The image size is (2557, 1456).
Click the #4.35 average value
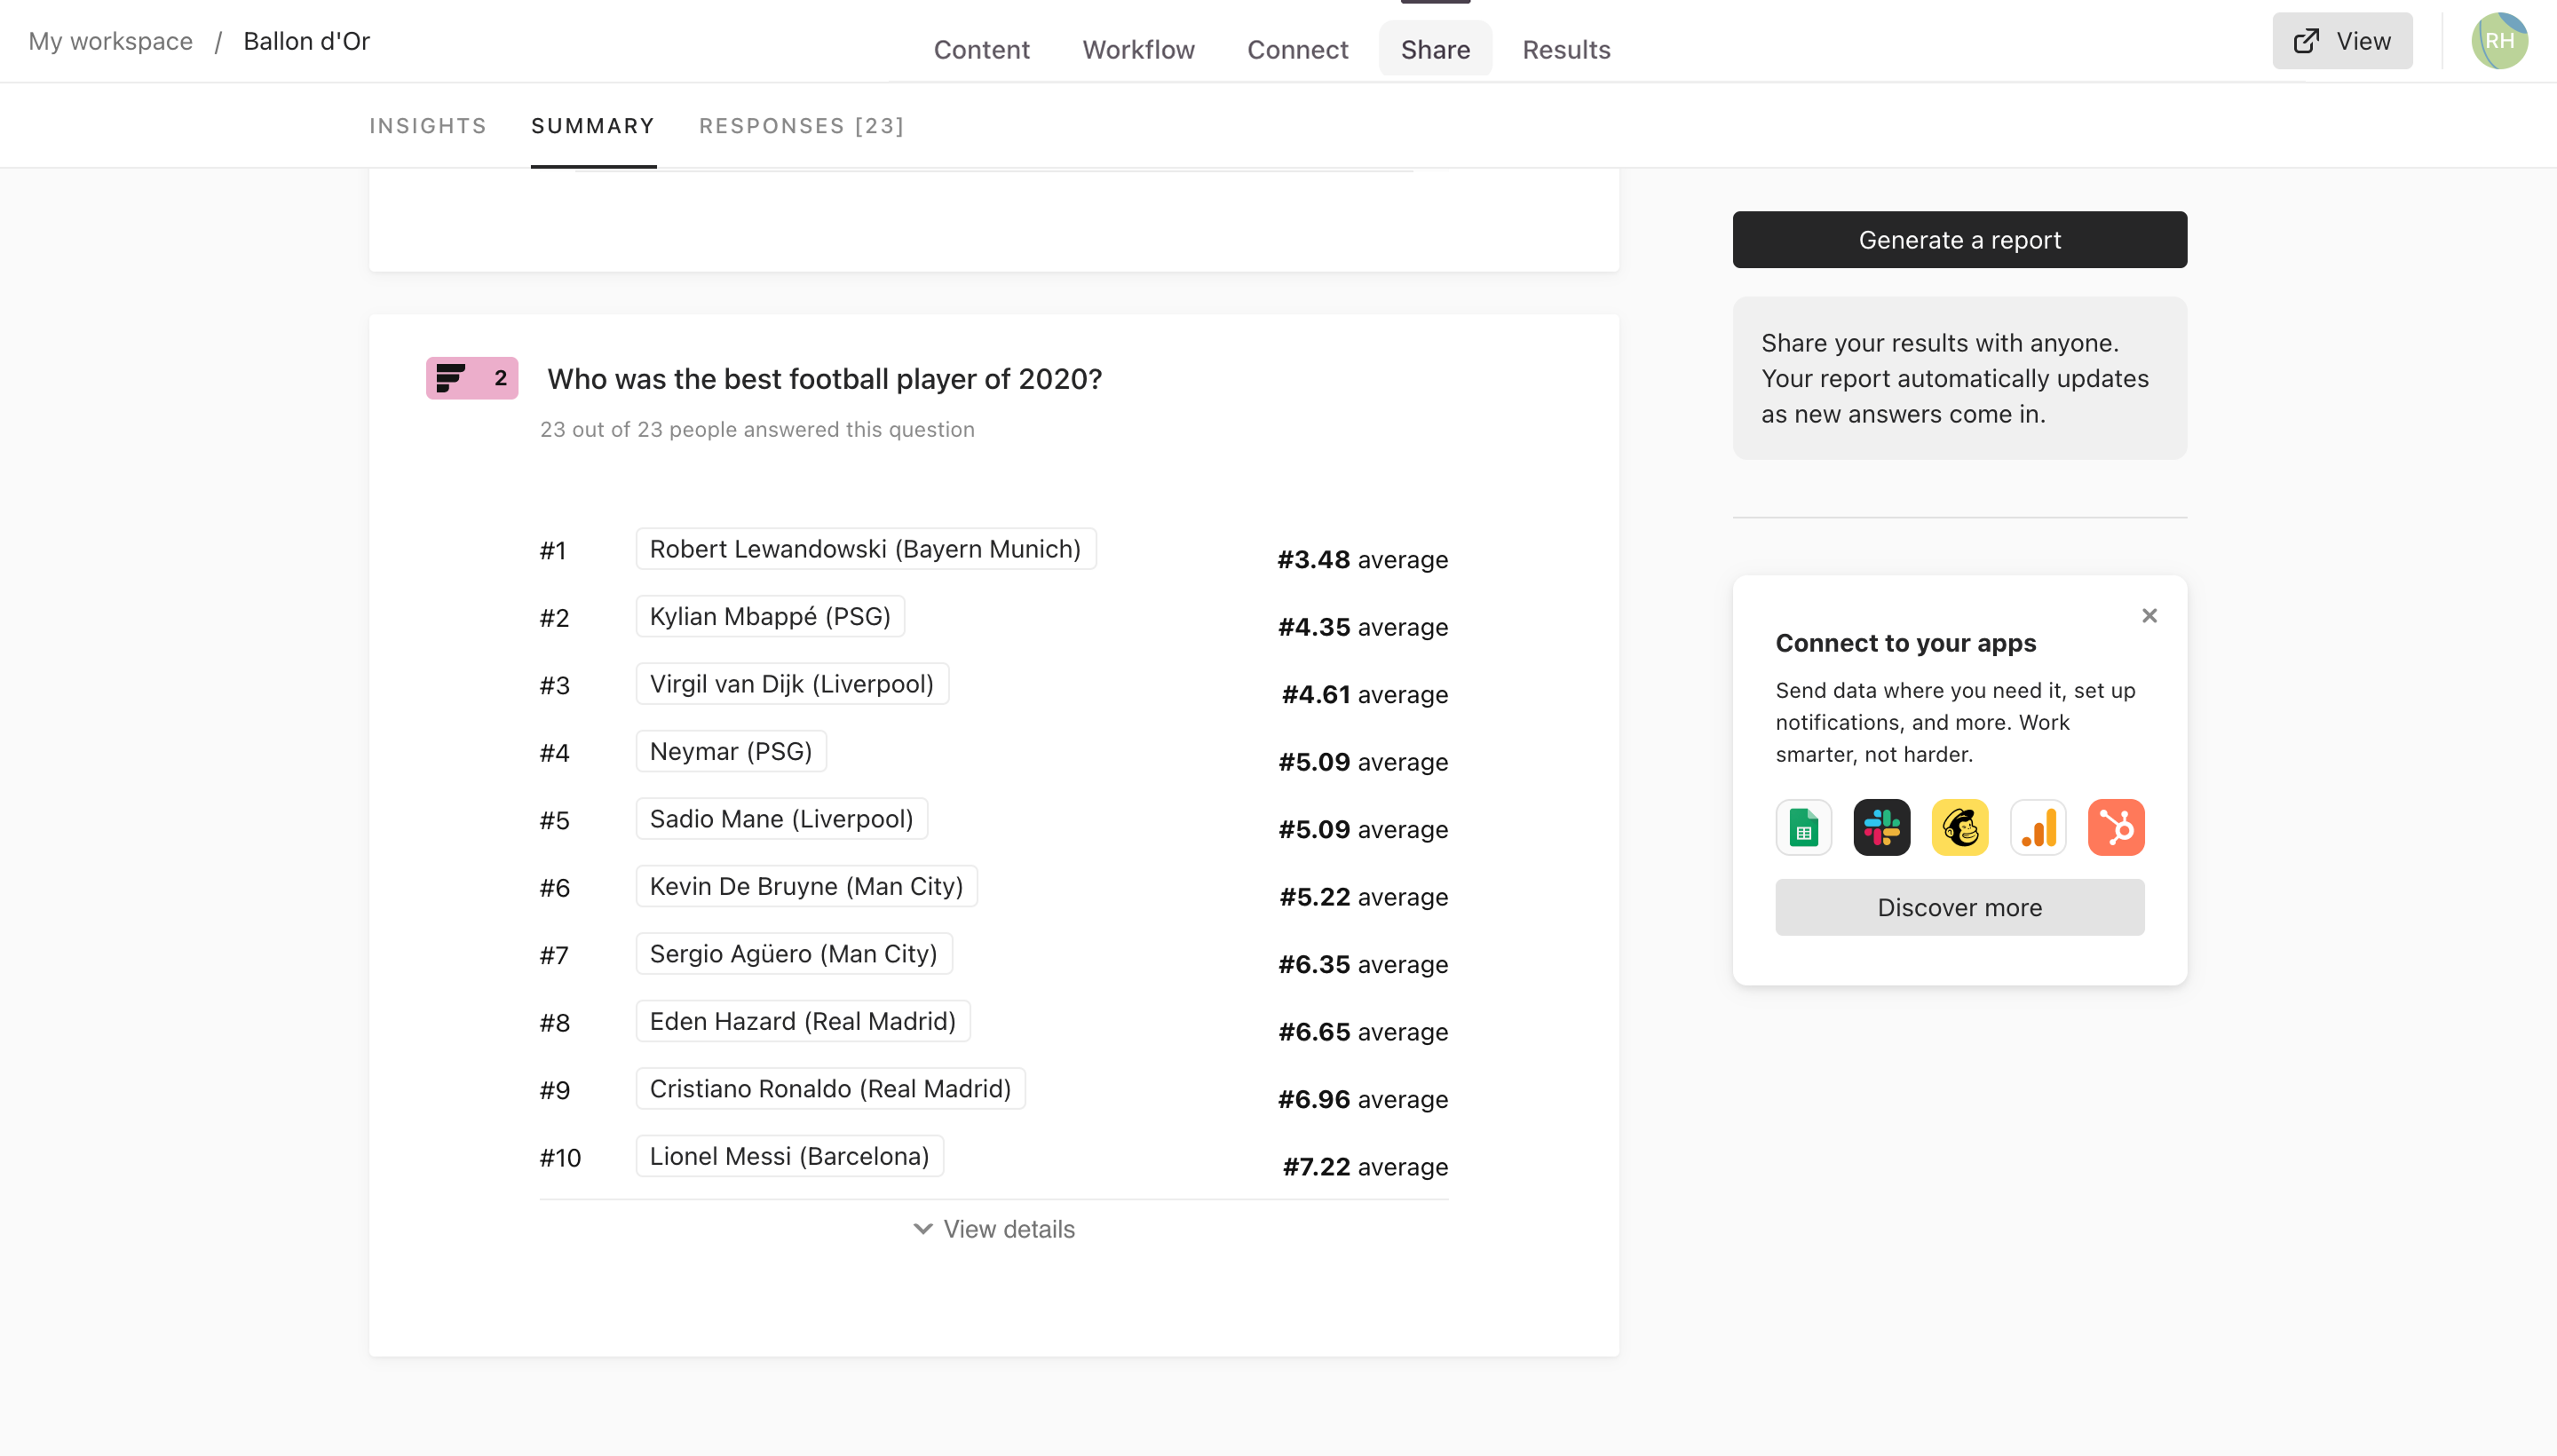click(1362, 627)
